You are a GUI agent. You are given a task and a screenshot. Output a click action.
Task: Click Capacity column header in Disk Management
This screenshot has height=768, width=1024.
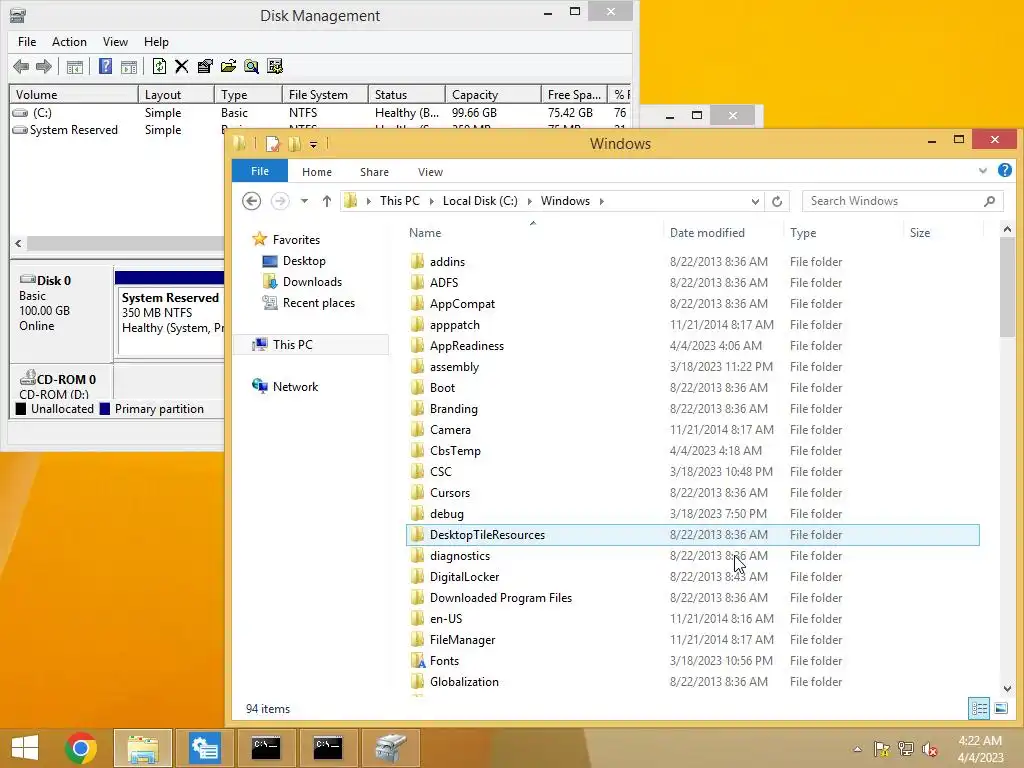(x=493, y=95)
